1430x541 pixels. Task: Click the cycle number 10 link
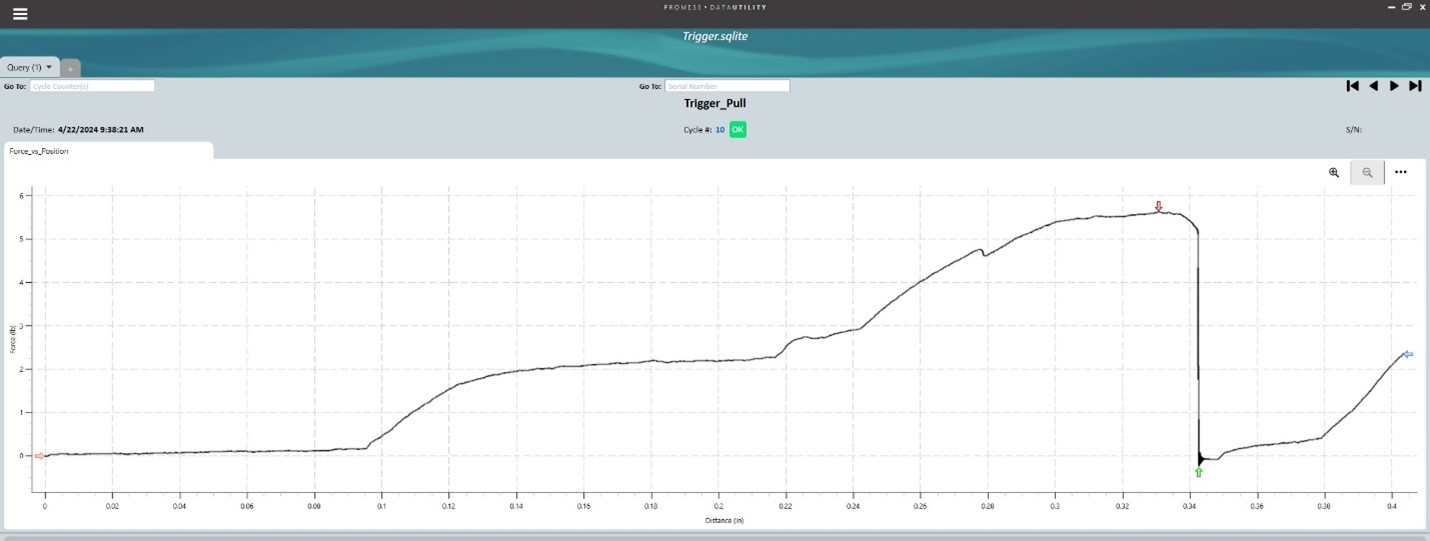pyautogui.click(x=719, y=129)
